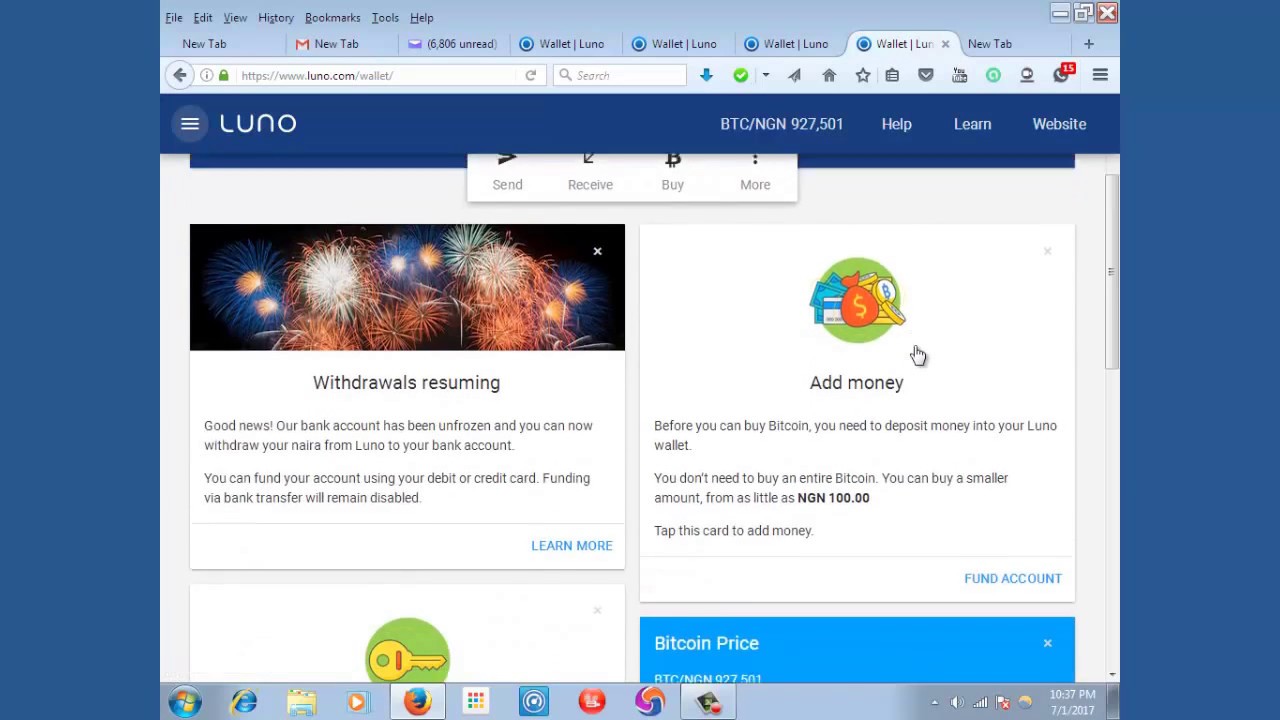Image resolution: width=1280 pixels, height=720 pixels.
Task: Switch to the last New Tab tab
Action: click(x=1010, y=44)
